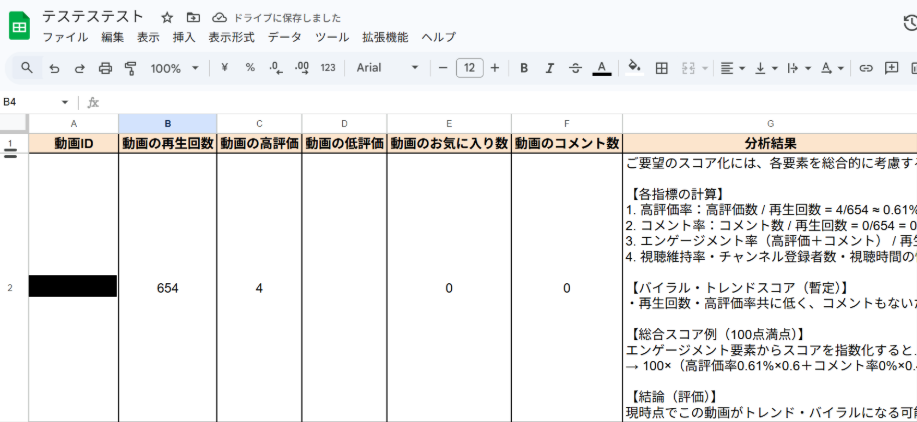Click the insert link icon
917x422 pixels.
pyautogui.click(x=866, y=68)
